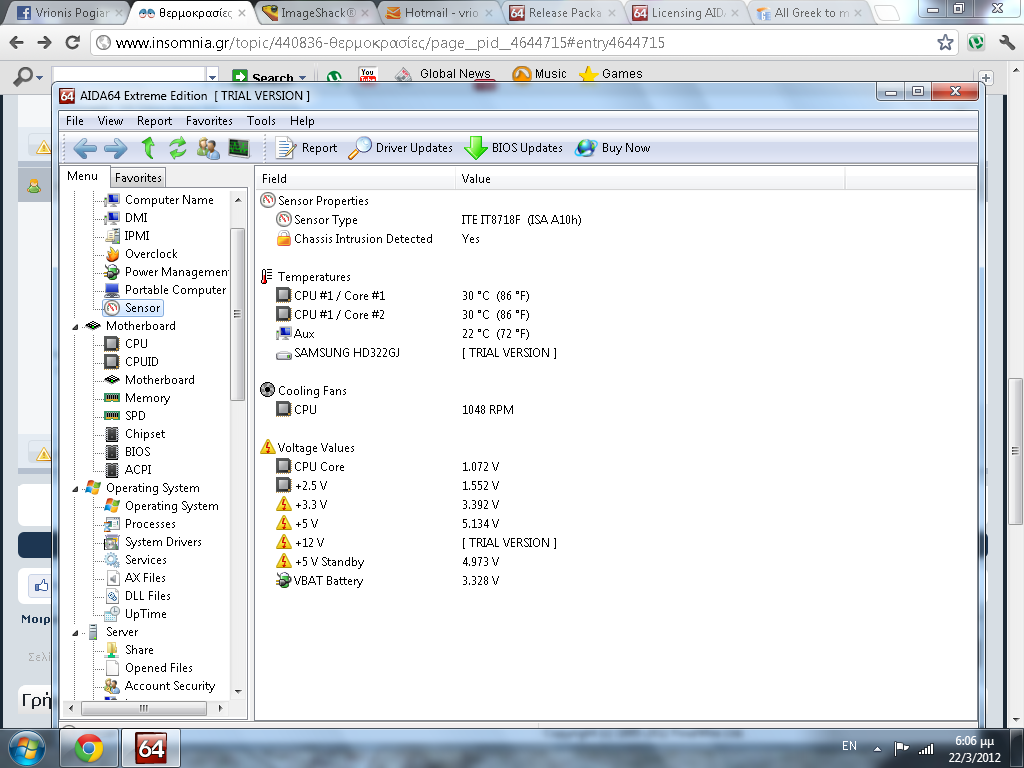1024x768 pixels.
Task: Go forward with the AIDA64 Forward arrow
Action: coord(116,148)
